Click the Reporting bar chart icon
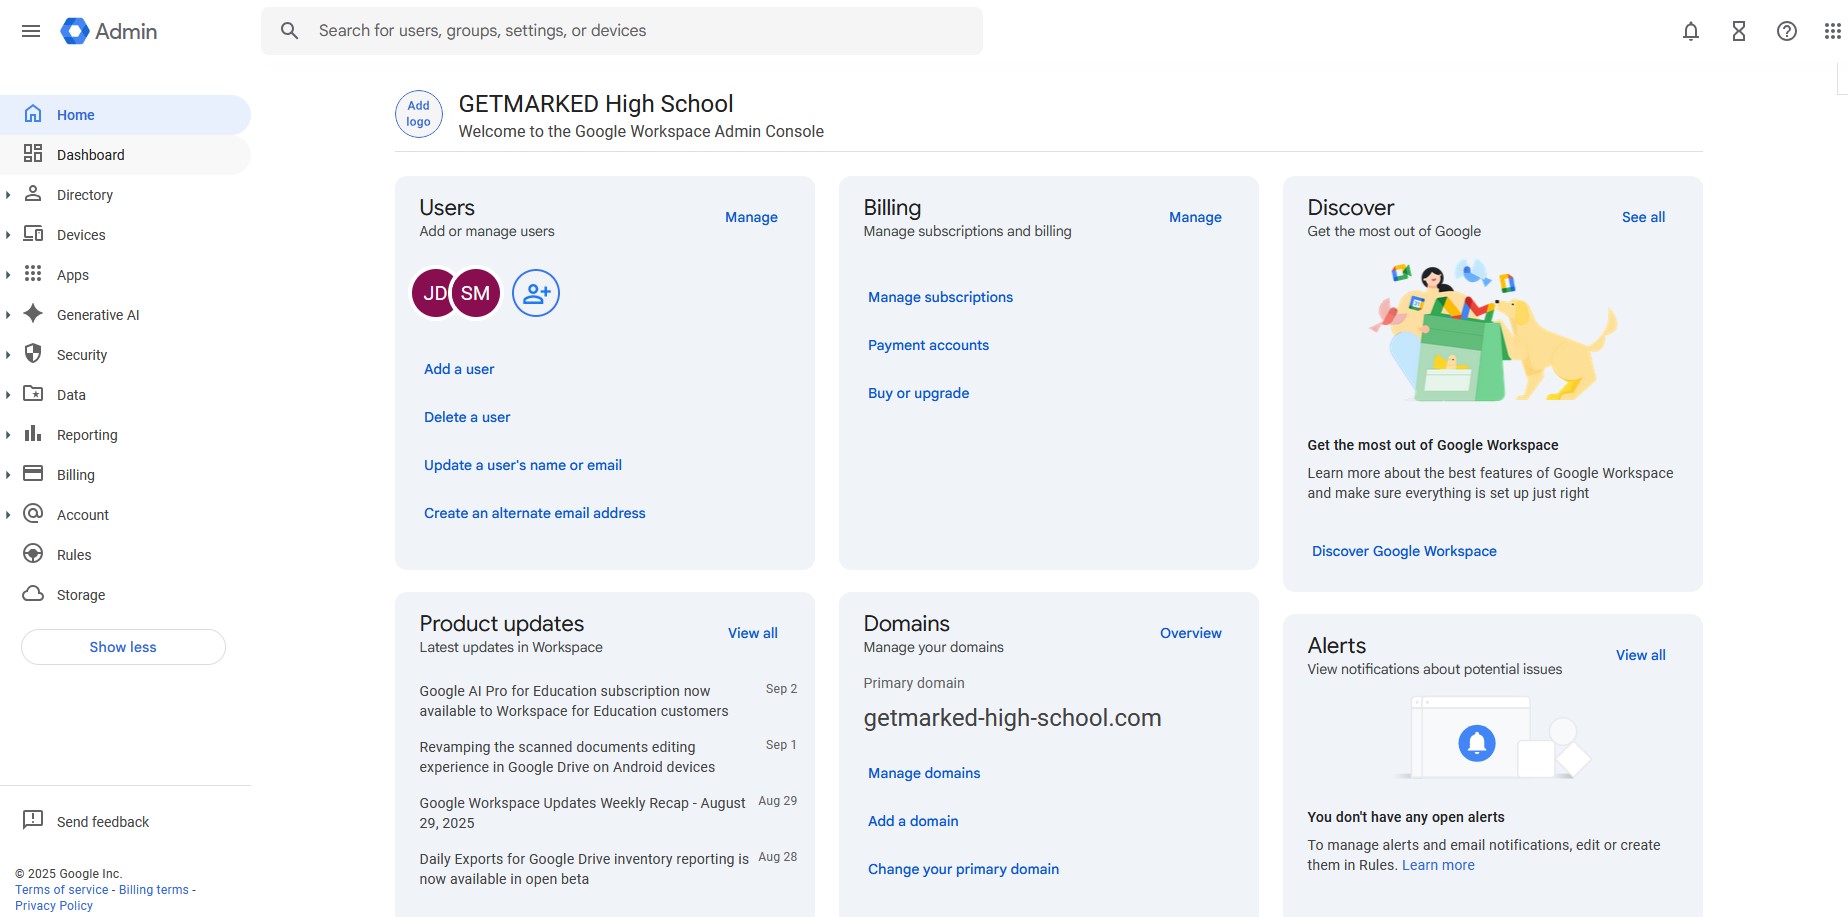The width and height of the screenshot is (1848, 917). (33, 434)
